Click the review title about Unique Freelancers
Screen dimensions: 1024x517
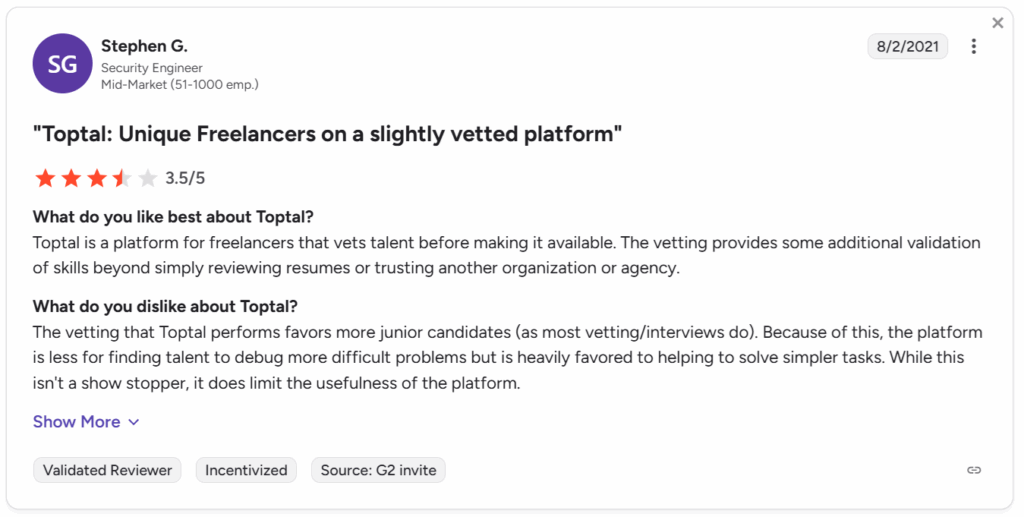click(327, 134)
